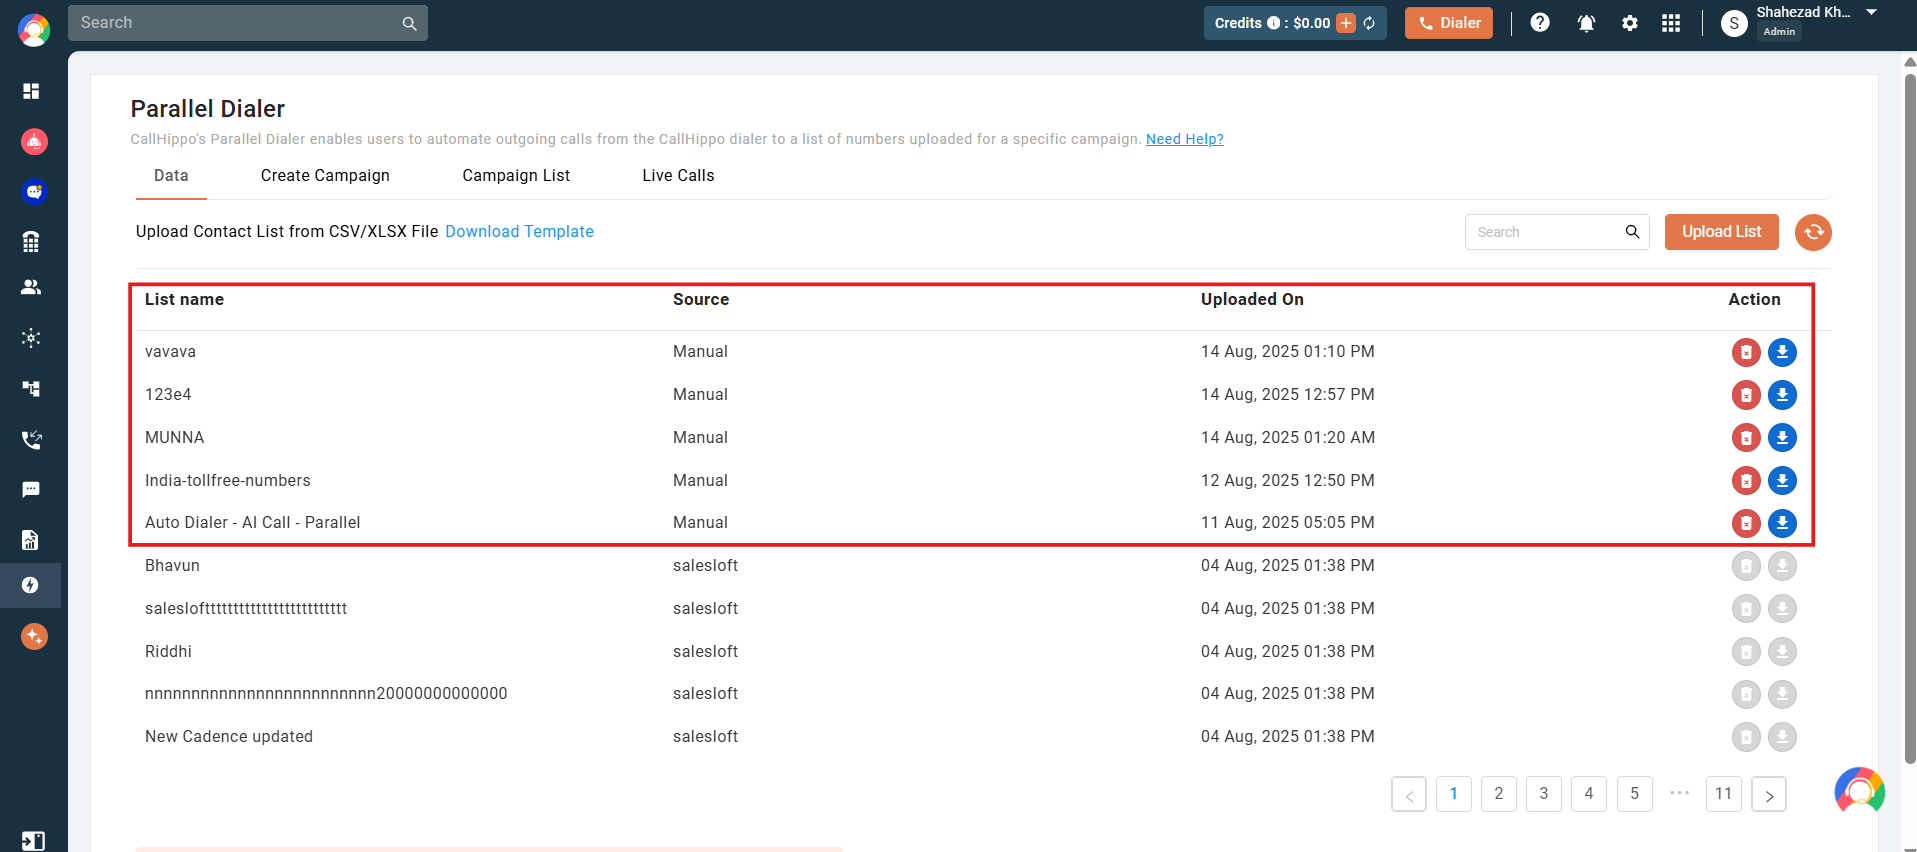
Task: Expand the user profile dropdown arrow
Action: [1871, 12]
